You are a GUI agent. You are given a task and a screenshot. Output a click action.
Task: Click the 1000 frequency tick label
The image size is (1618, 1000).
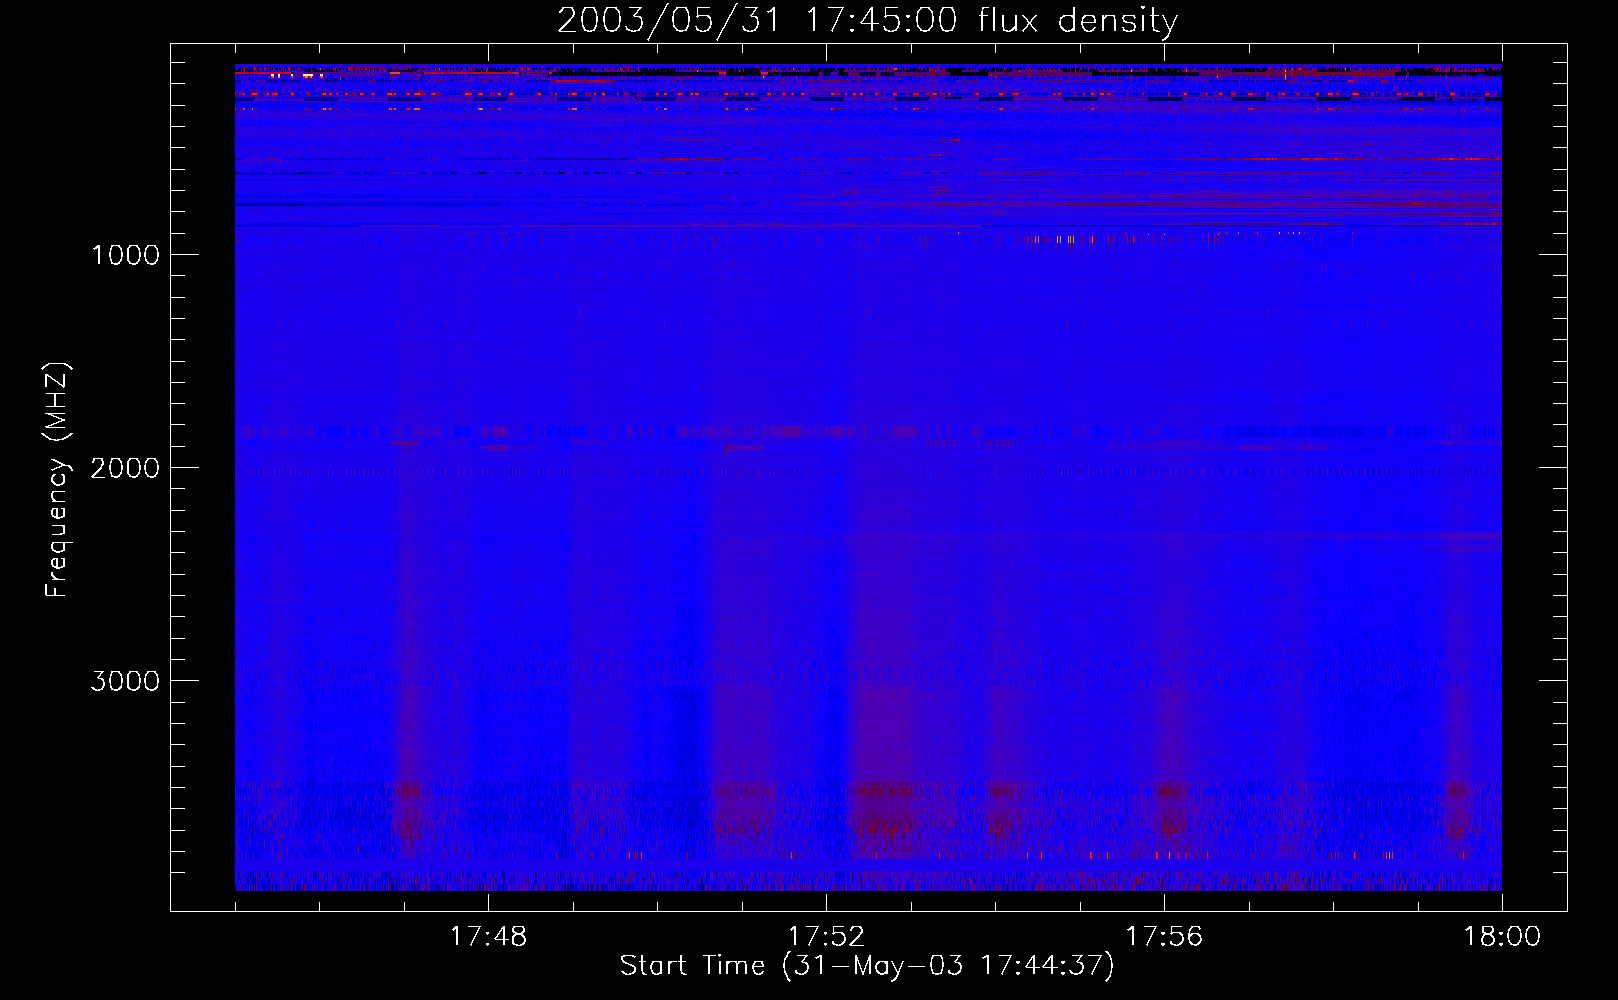coord(125,255)
